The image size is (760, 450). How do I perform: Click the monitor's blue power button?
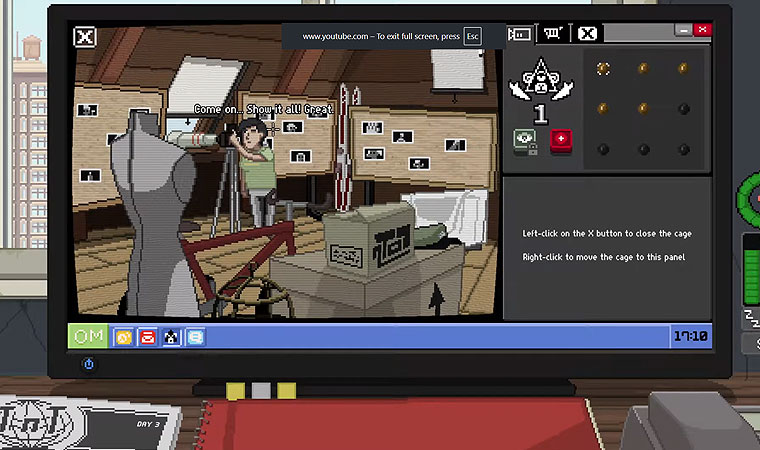point(89,364)
